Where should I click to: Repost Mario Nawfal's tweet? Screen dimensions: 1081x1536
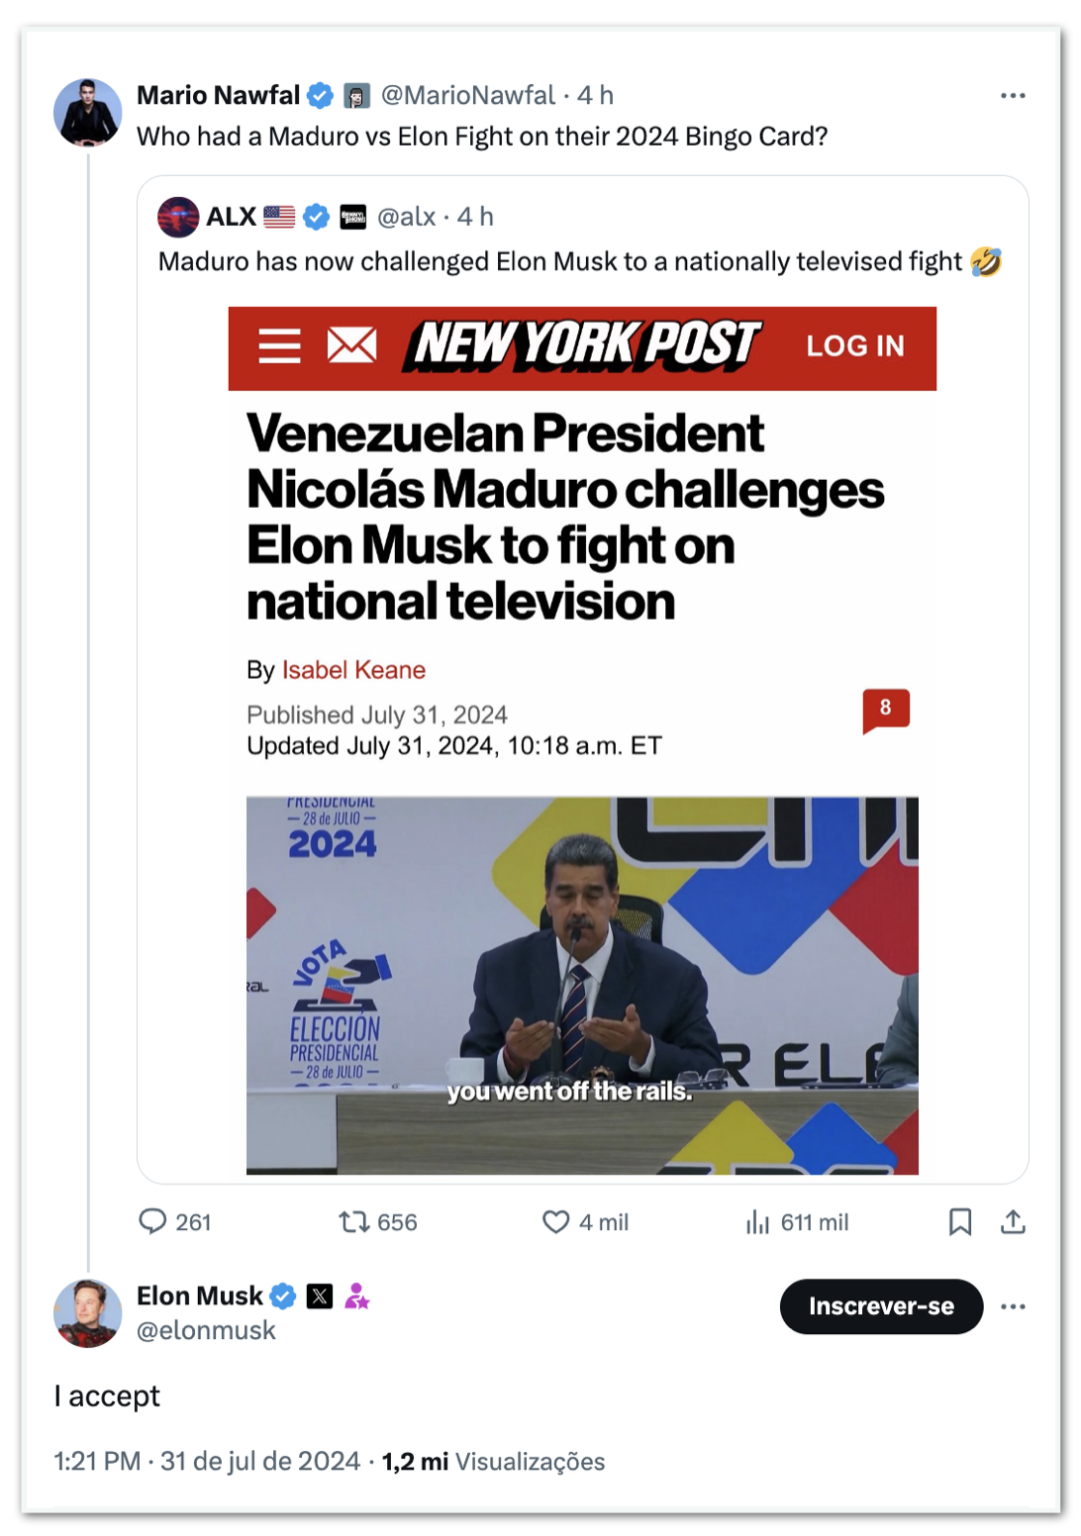tap(354, 1221)
